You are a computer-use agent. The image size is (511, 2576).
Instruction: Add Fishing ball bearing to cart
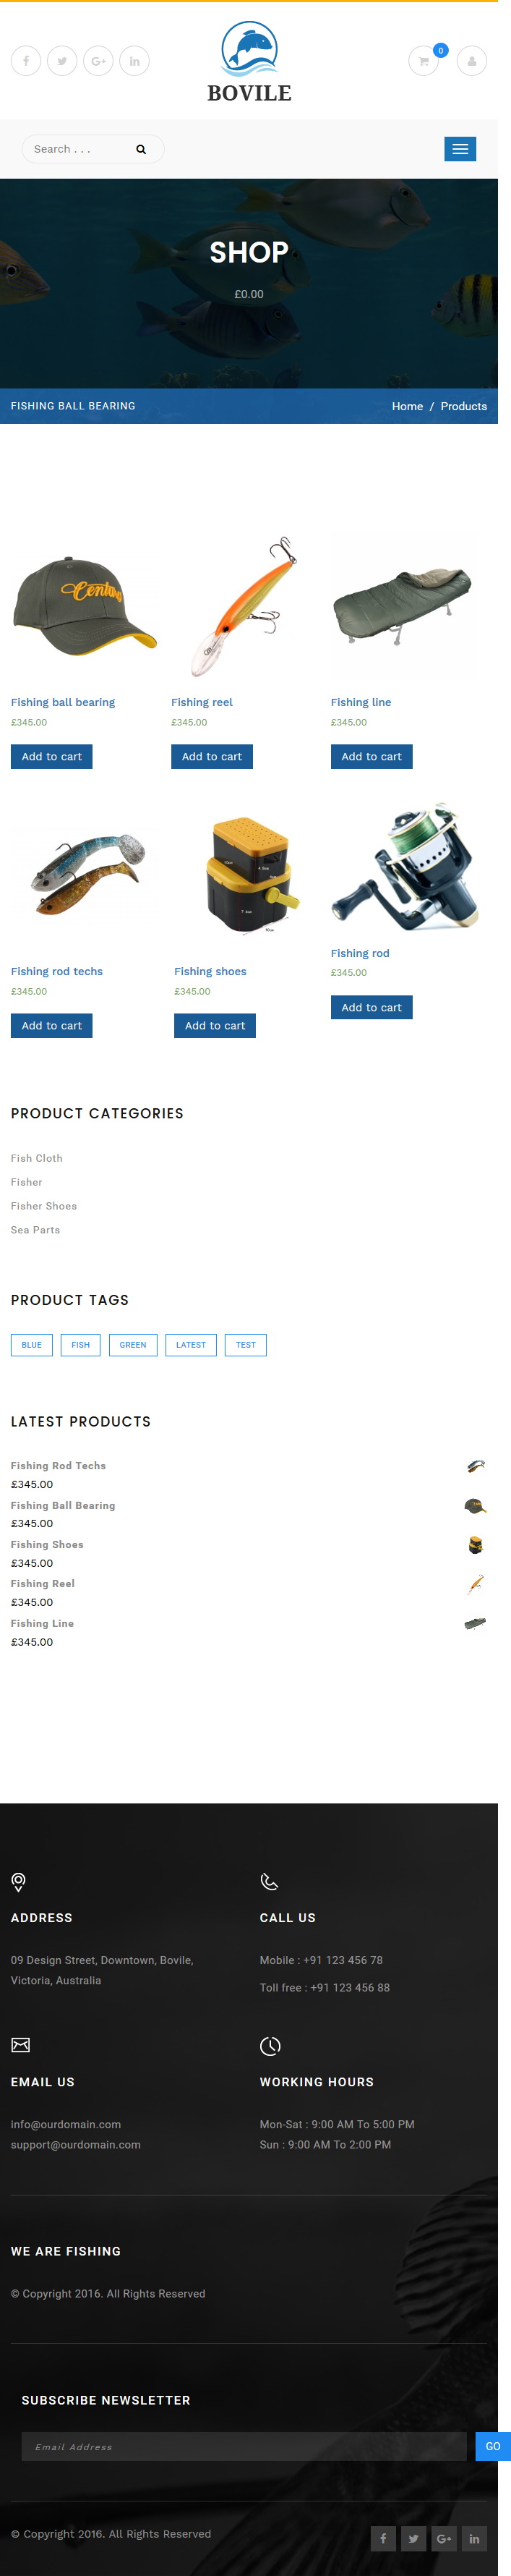tap(52, 757)
